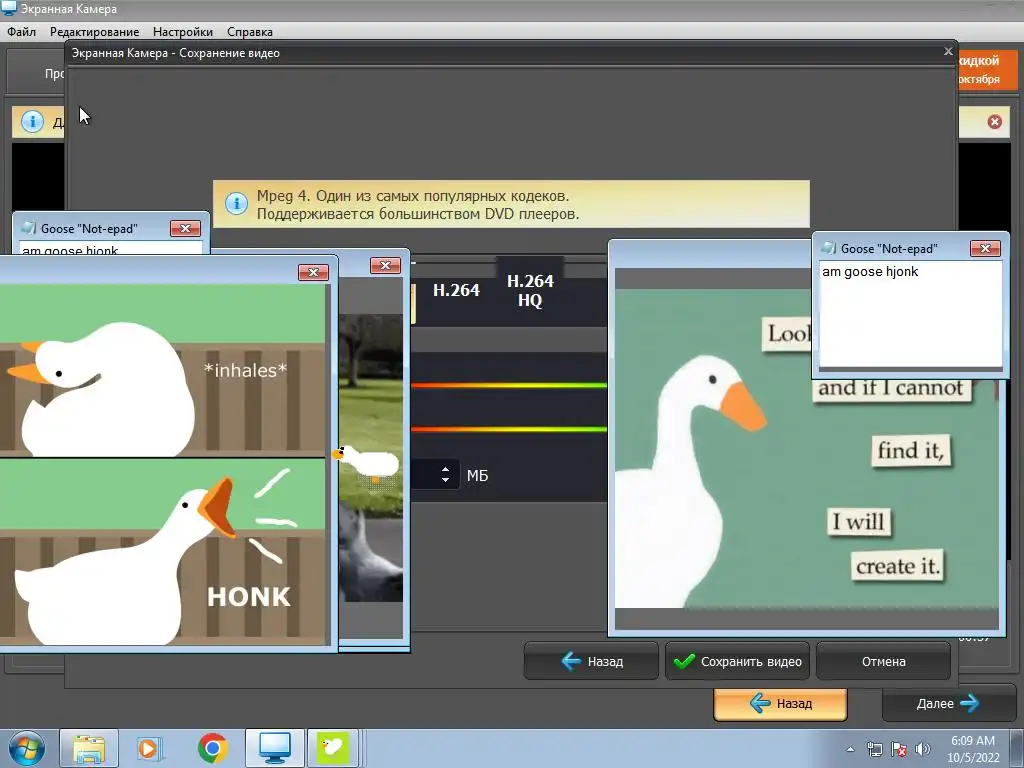1024x768 pixels.
Task: Open the Файл menu
Action: click(22, 31)
